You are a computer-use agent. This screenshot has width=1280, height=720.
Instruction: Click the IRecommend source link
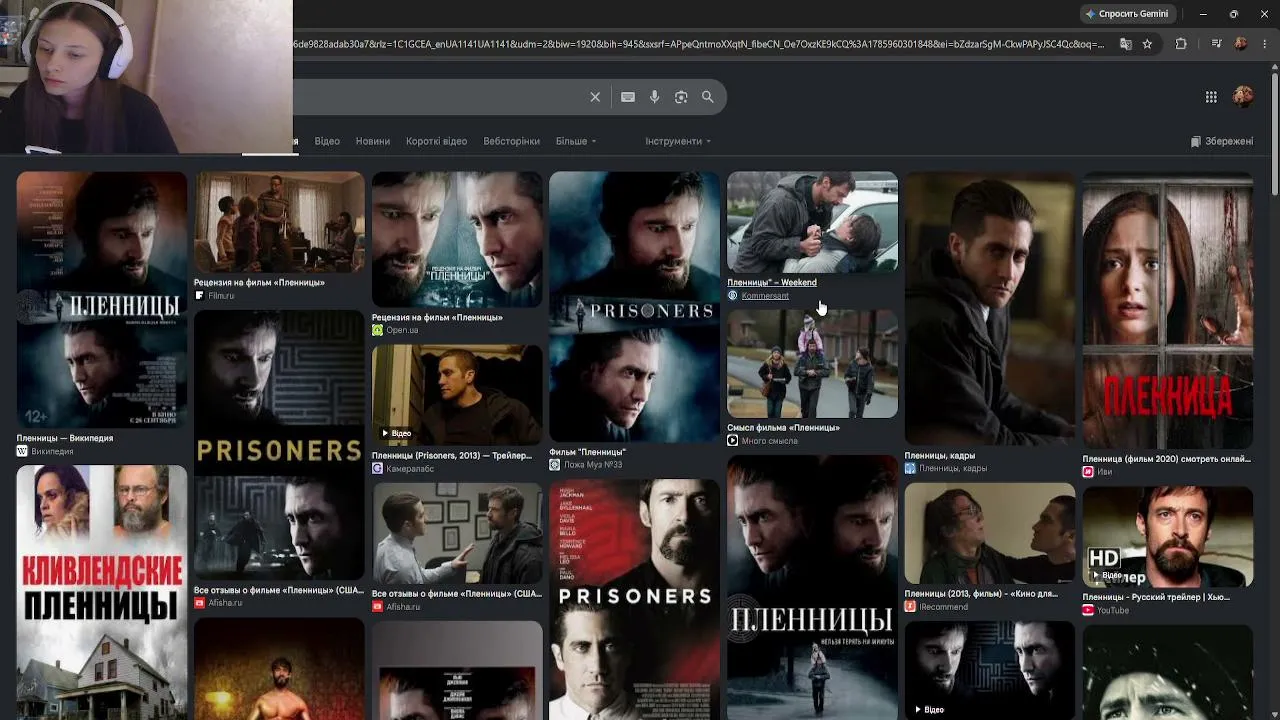[936, 607]
